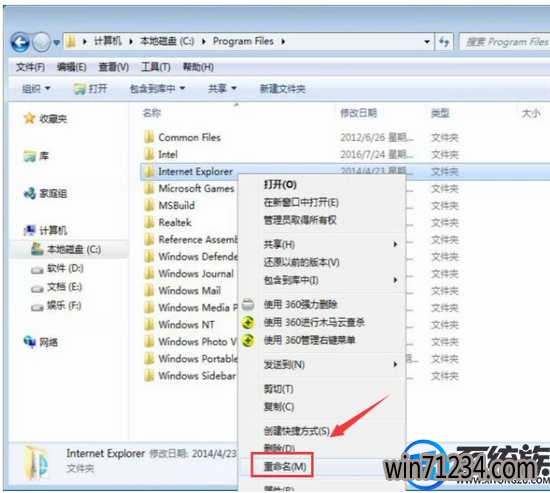Image resolution: width=550 pixels, height=493 pixels.
Task: Select the Common Files folder icon
Action: (149, 136)
